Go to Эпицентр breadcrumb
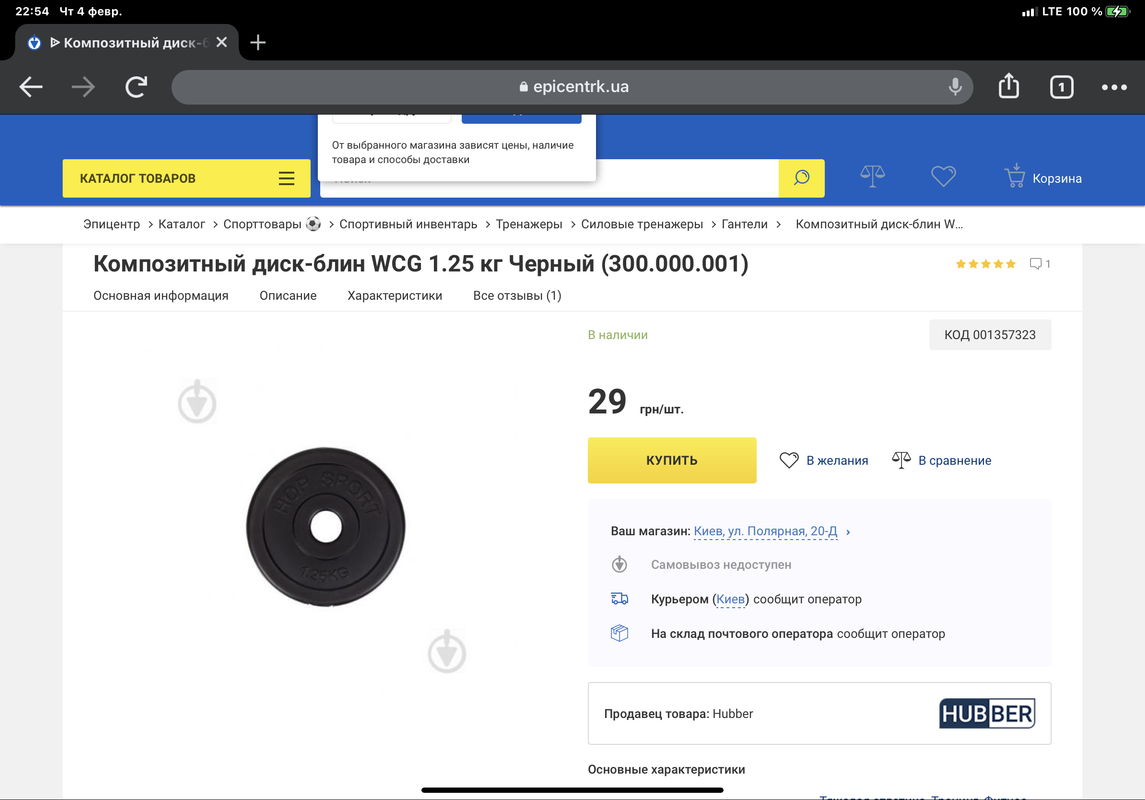1145x800 pixels. point(112,224)
